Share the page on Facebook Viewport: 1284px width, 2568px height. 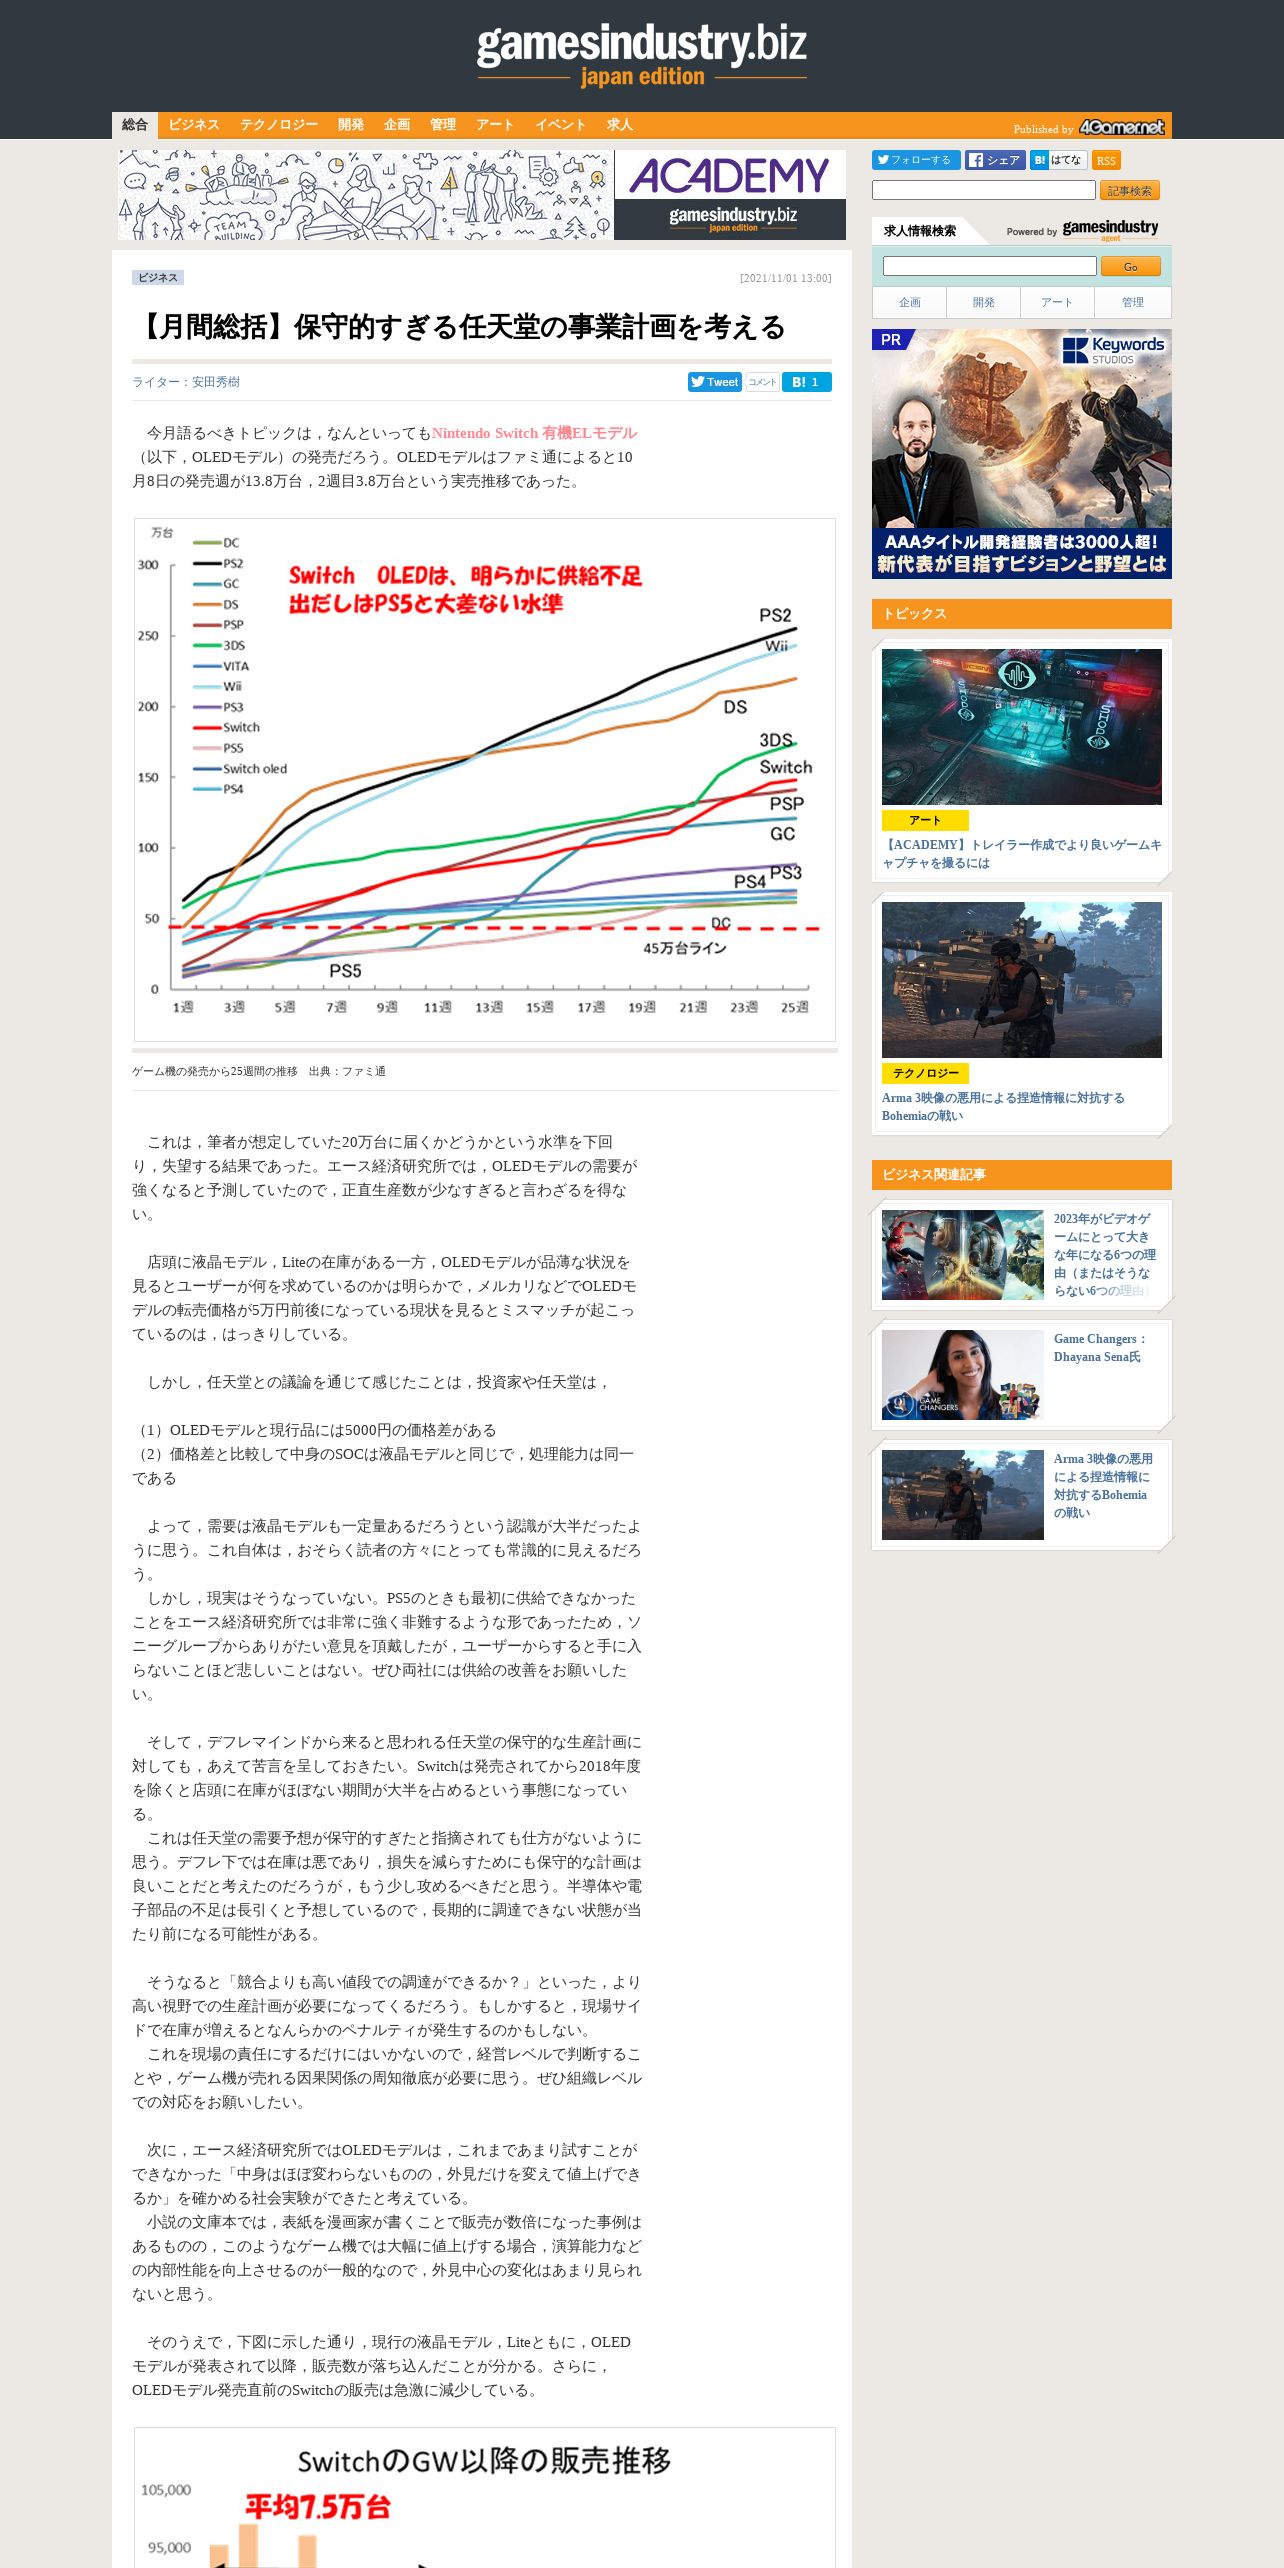pos(995,160)
